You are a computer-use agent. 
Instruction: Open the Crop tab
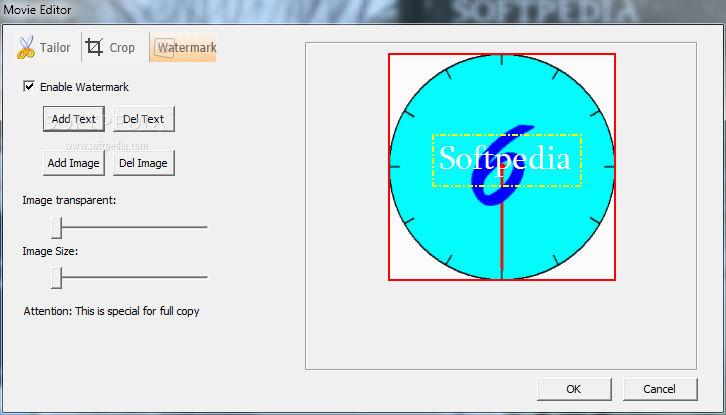(113, 47)
